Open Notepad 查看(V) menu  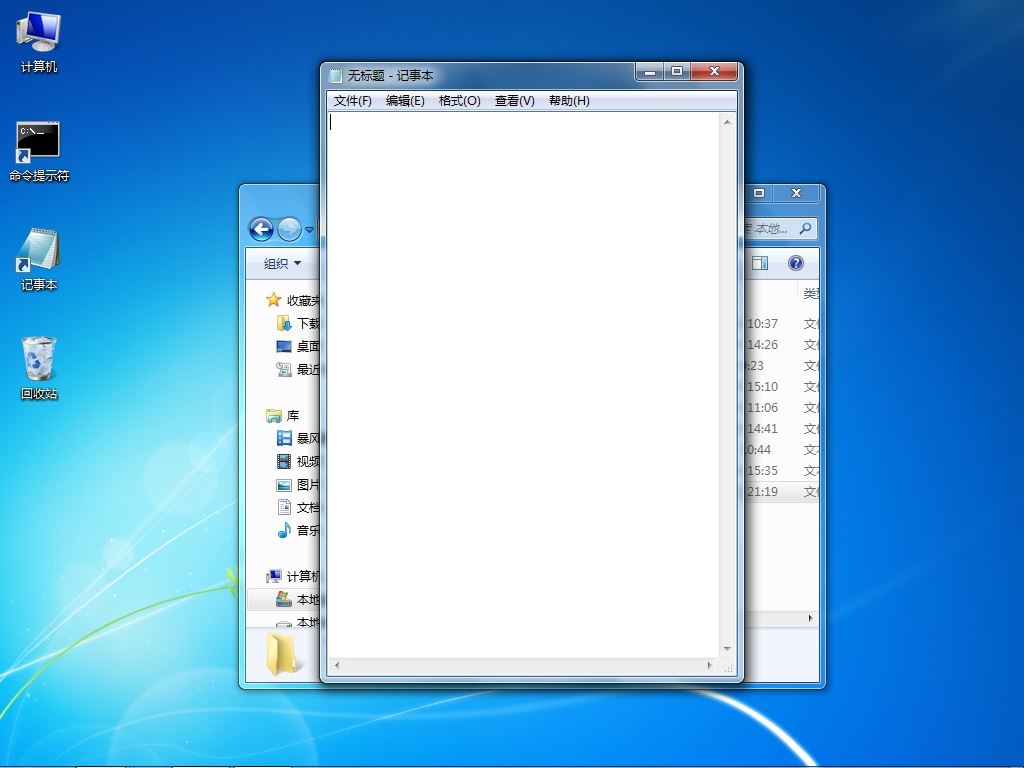(x=515, y=101)
